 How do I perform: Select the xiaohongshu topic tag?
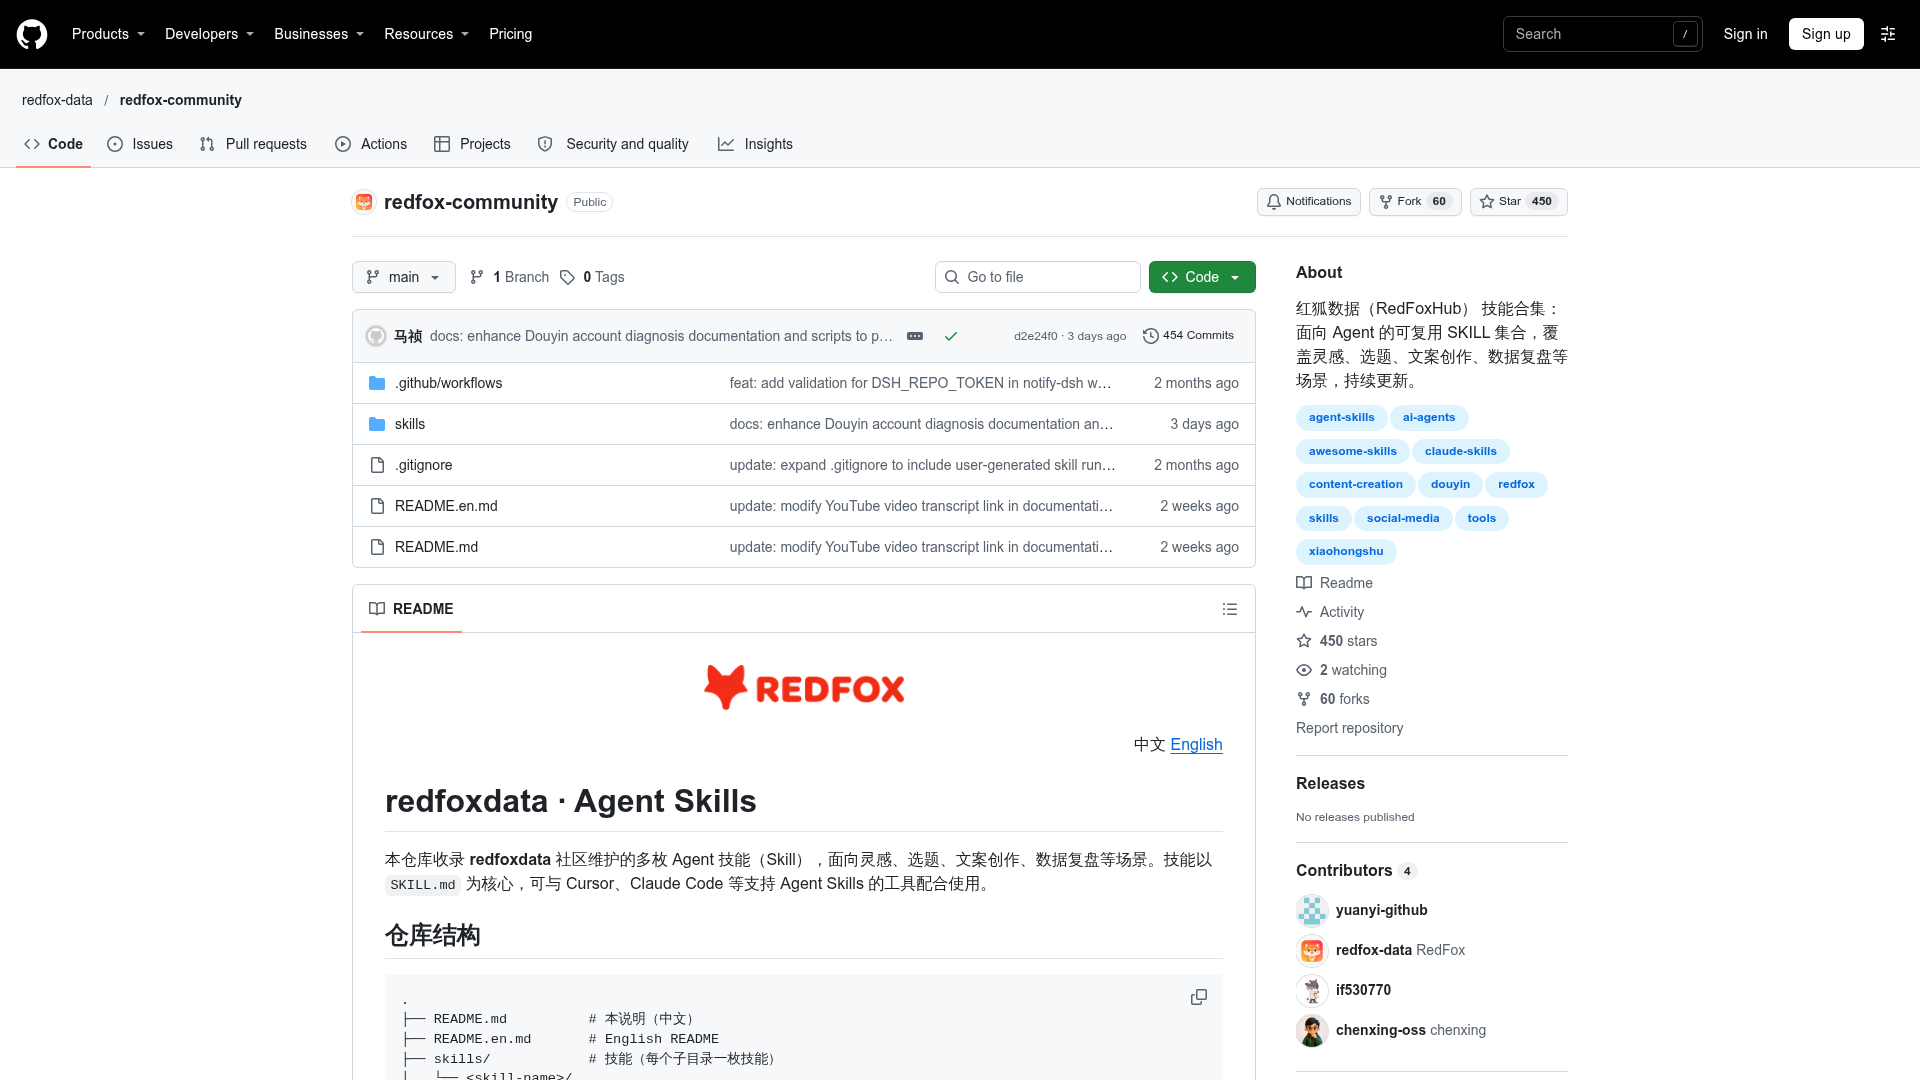pyautogui.click(x=1346, y=551)
